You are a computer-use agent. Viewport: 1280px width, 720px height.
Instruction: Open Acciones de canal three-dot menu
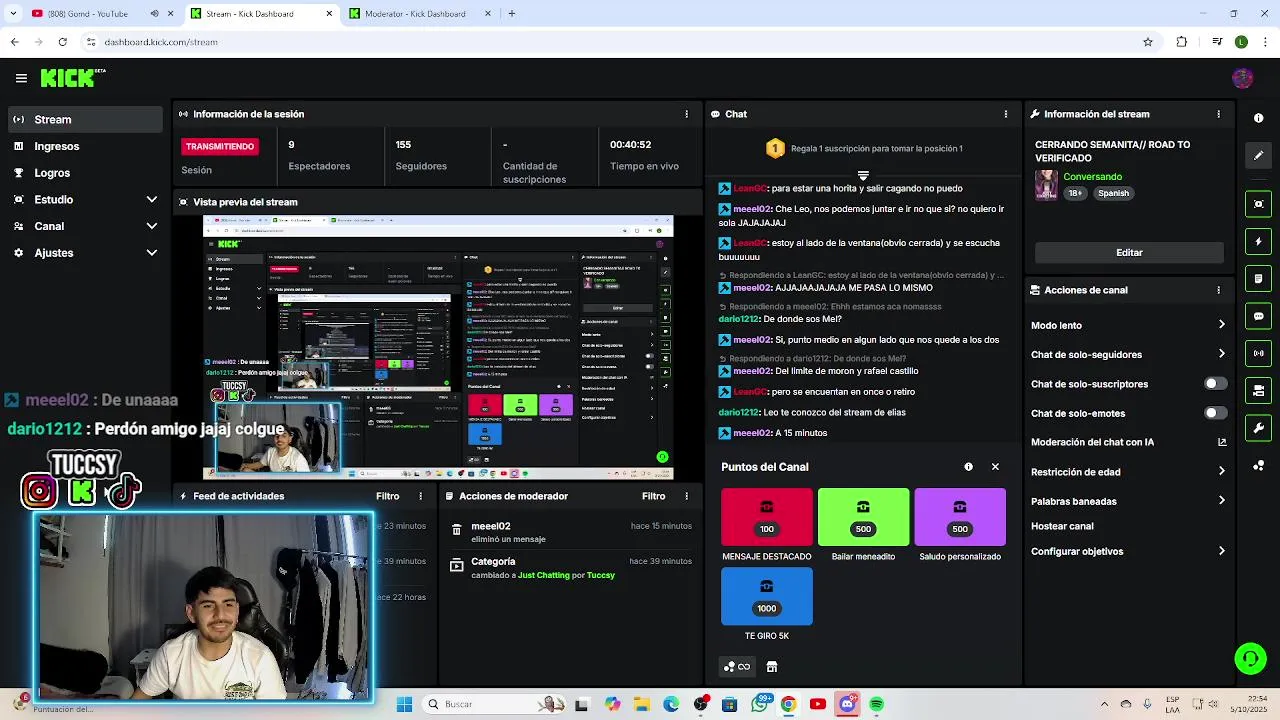point(1218,290)
